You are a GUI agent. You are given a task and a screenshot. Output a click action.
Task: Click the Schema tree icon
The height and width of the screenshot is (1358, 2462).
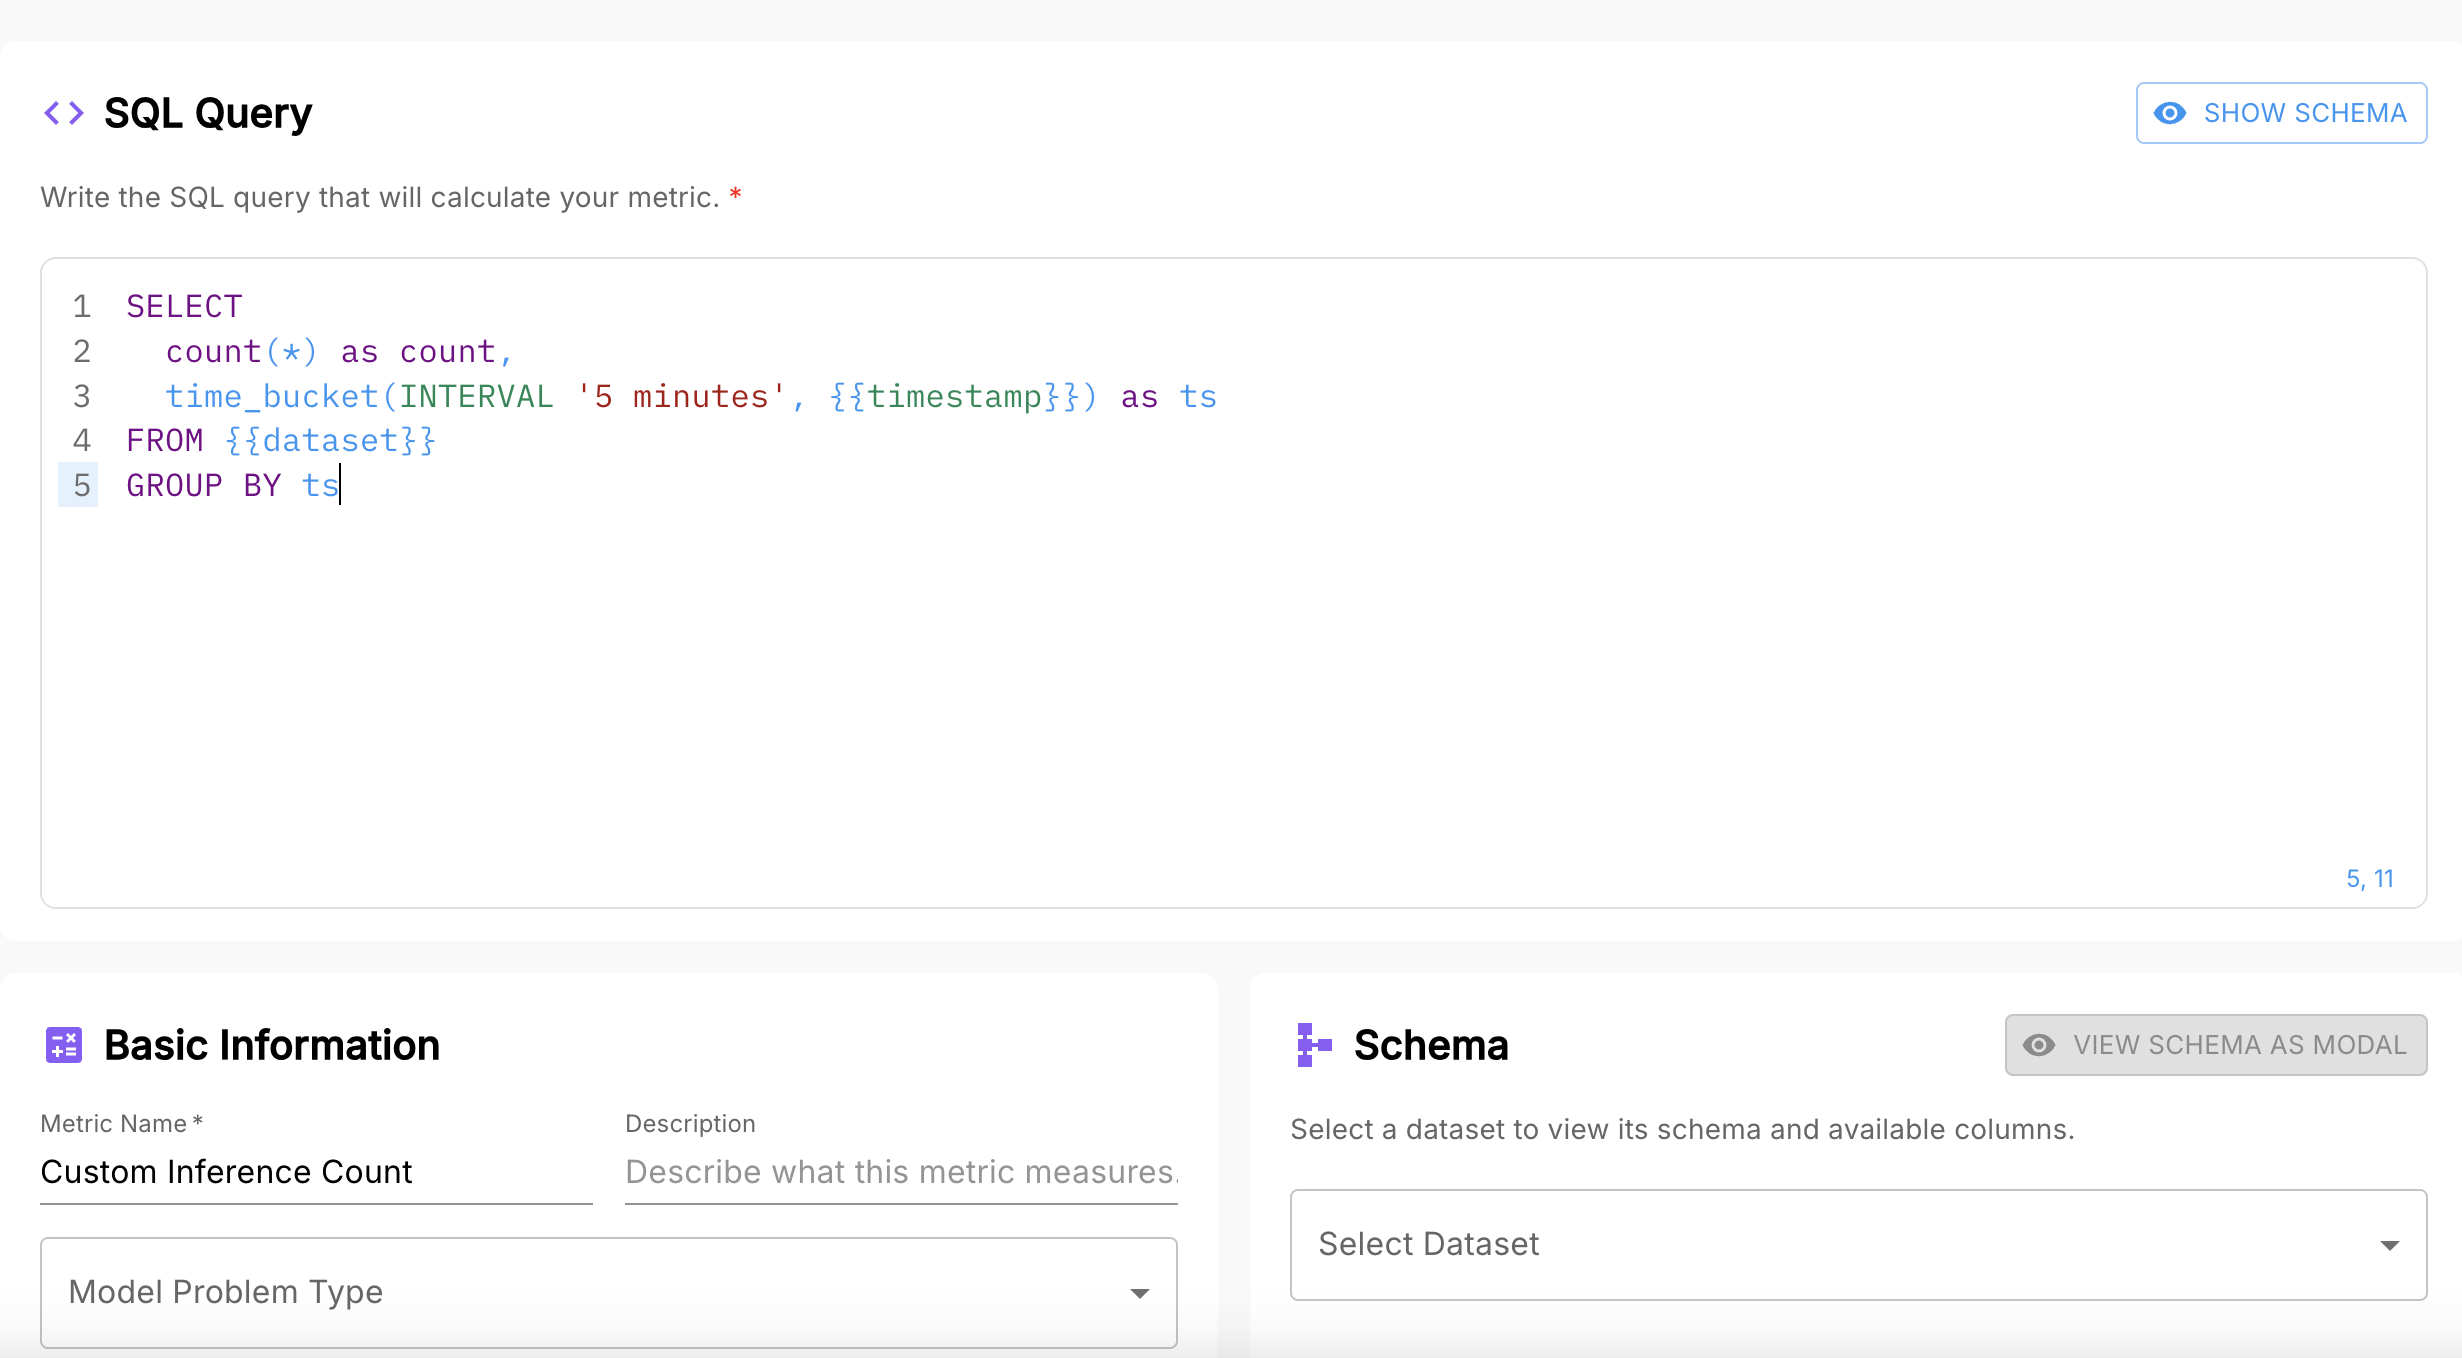(x=1313, y=1045)
